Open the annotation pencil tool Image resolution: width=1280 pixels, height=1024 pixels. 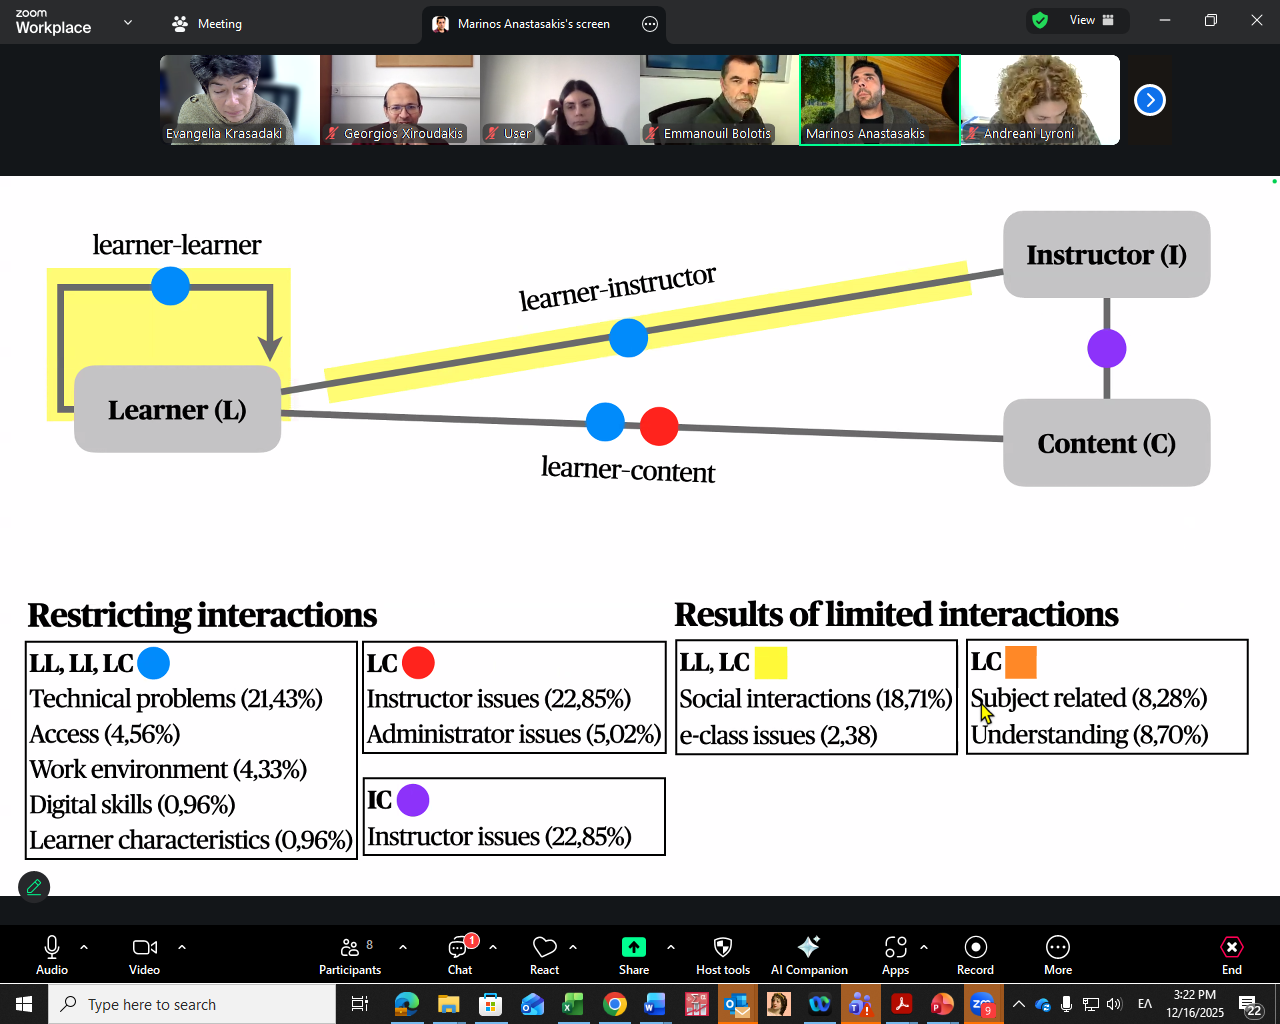point(34,887)
